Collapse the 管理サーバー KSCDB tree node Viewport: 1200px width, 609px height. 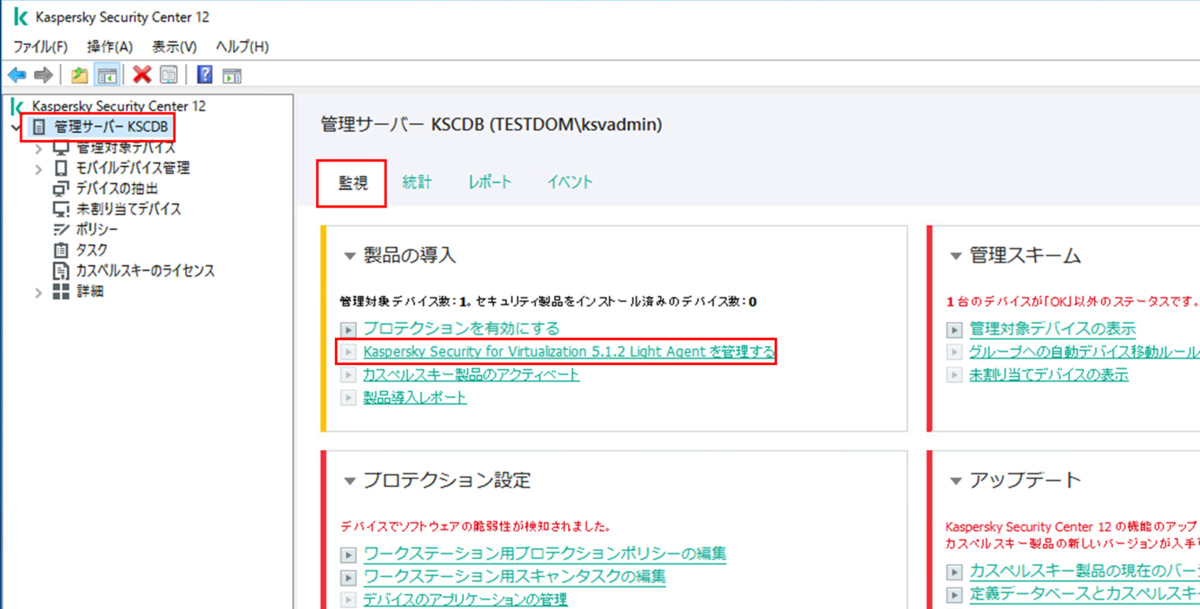(14, 128)
